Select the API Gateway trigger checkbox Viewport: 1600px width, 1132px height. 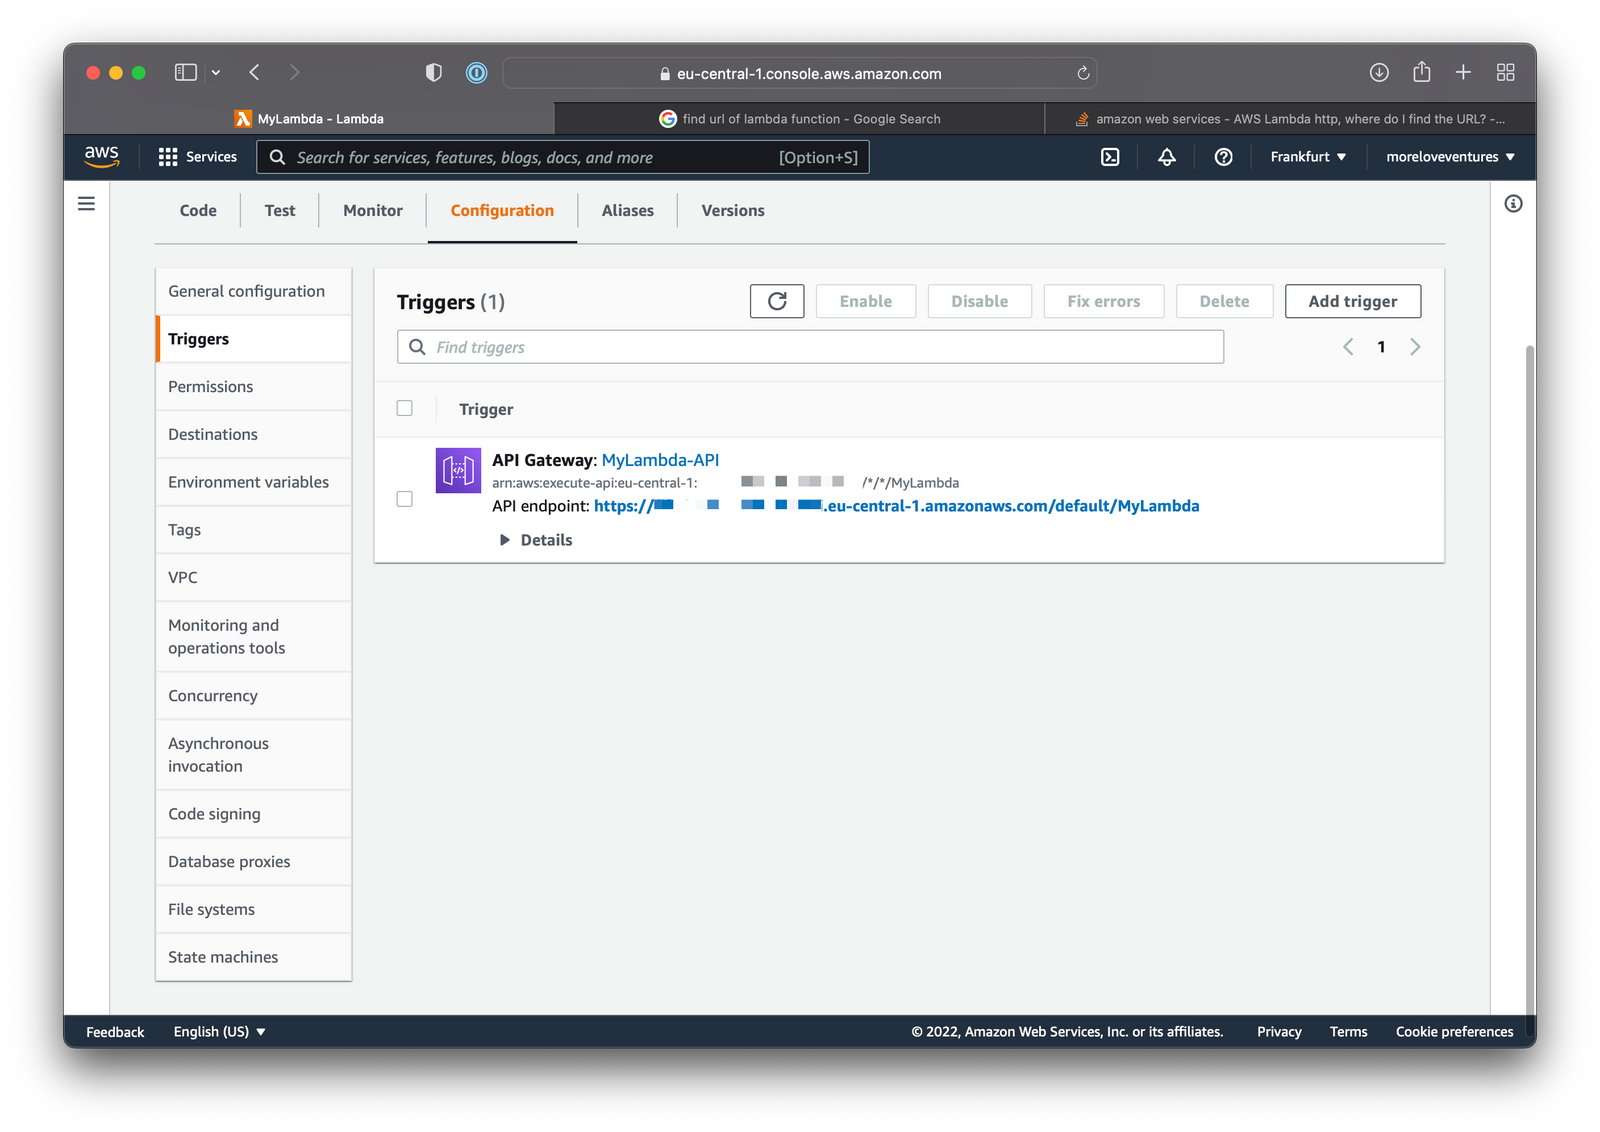pyautogui.click(x=404, y=499)
